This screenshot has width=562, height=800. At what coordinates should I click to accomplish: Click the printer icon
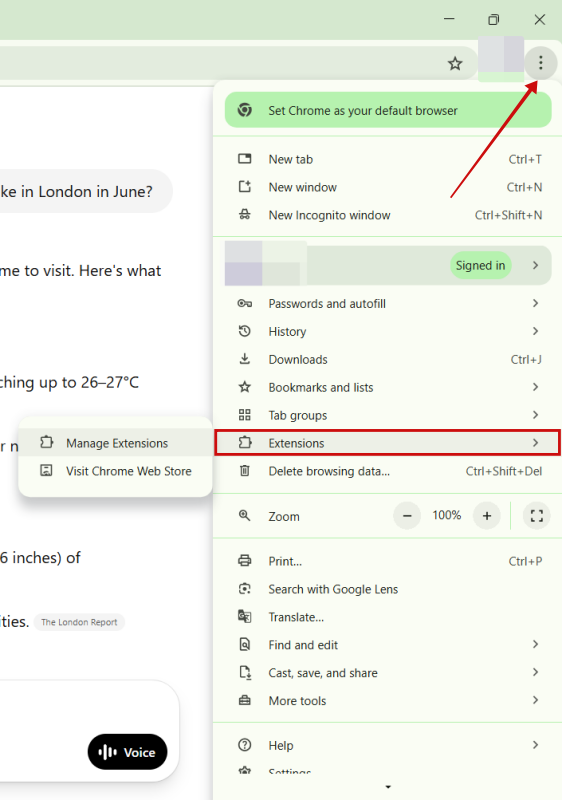[245, 561]
